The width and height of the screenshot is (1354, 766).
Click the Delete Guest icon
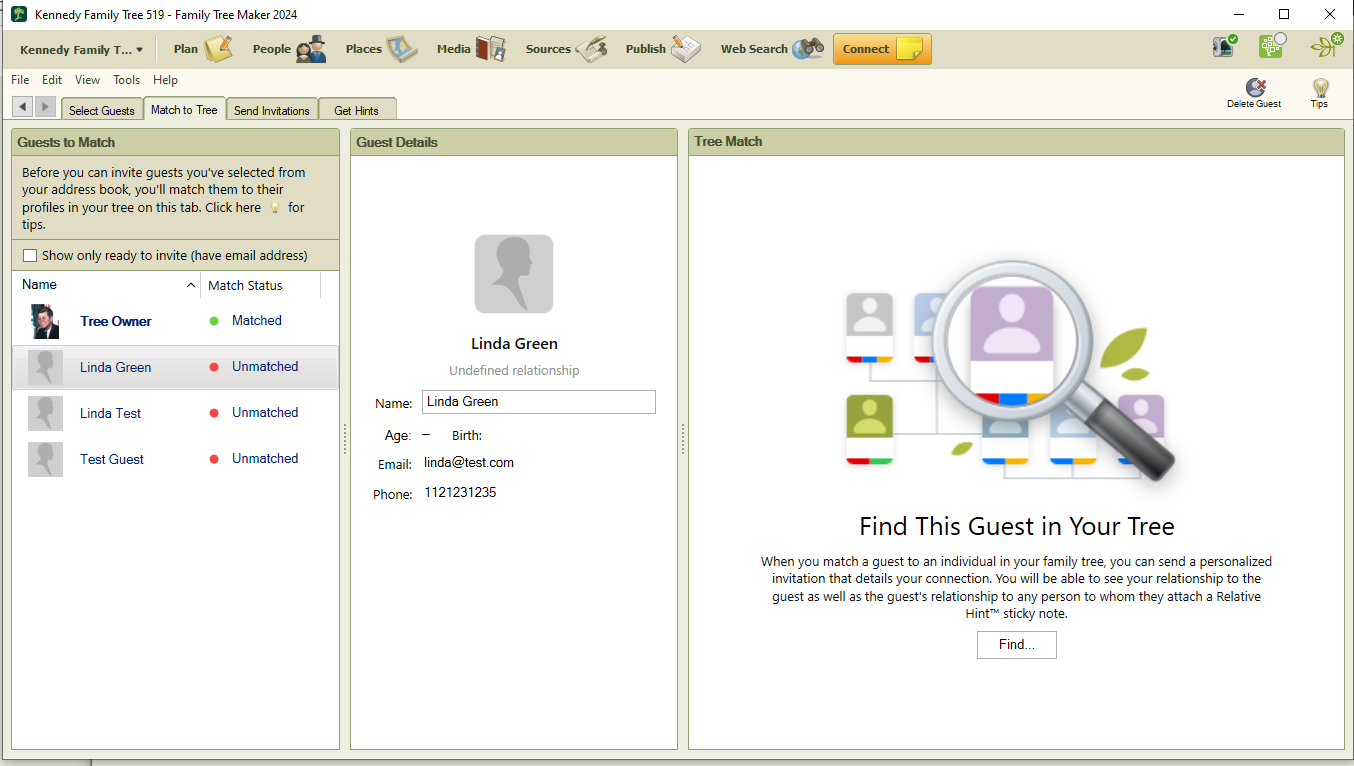tap(1255, 88)
